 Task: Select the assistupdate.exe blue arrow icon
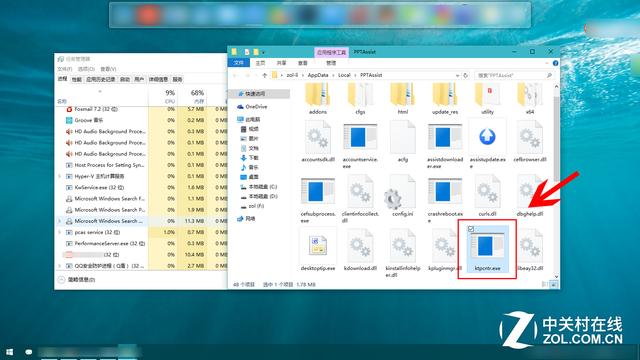[487, 137]
